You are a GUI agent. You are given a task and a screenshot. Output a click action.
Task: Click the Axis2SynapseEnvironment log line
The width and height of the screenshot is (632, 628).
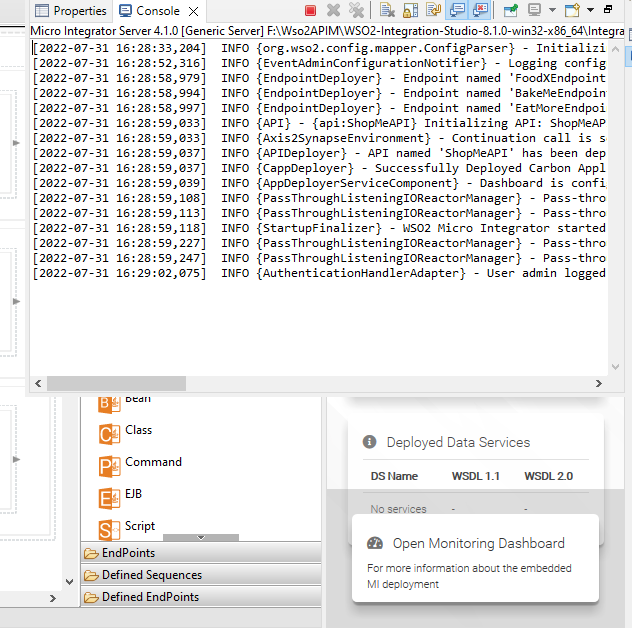[319, 138]
